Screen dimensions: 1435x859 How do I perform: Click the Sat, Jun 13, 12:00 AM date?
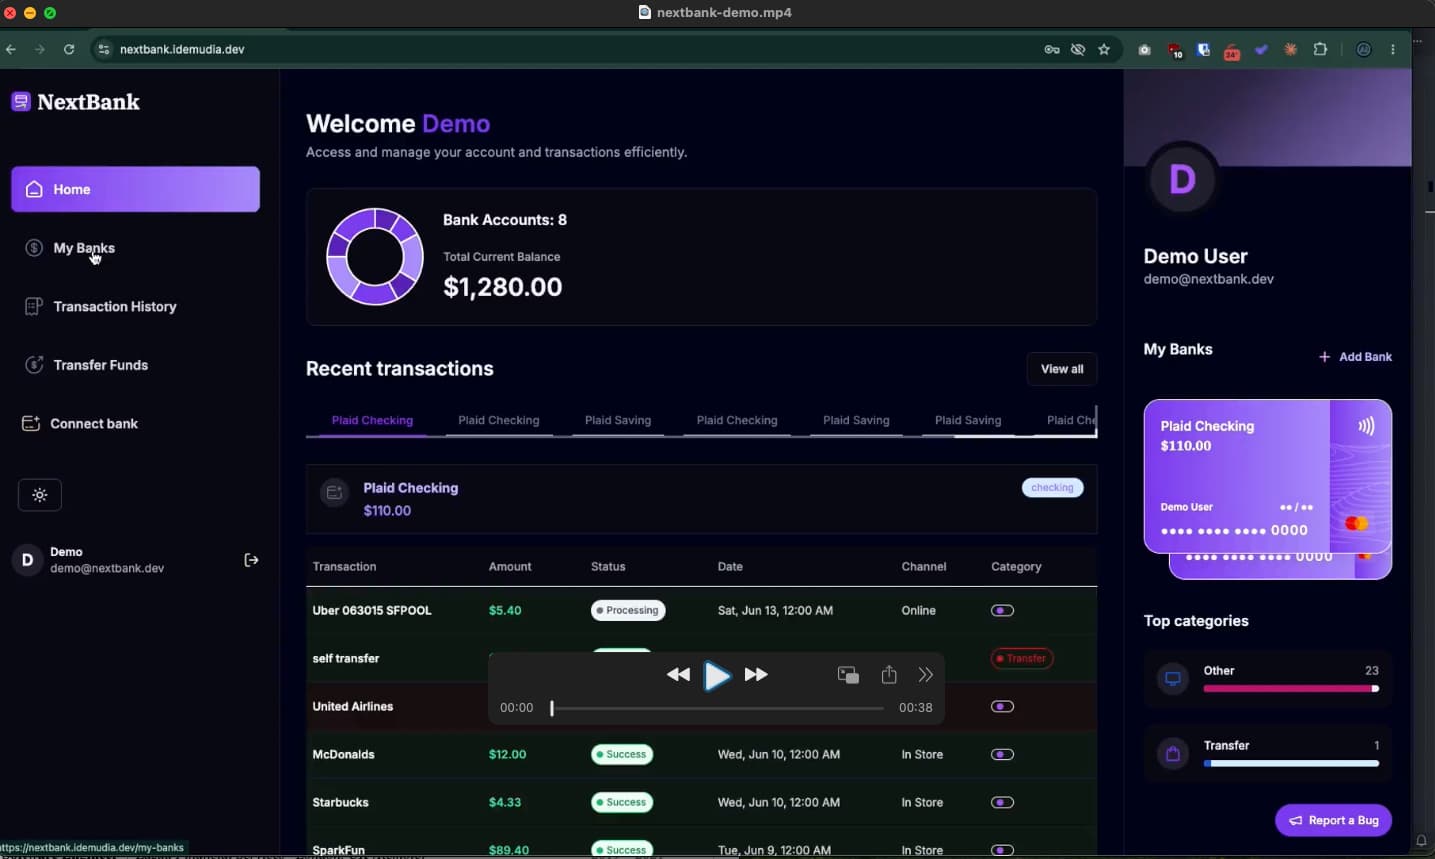(x=775, y=610)
